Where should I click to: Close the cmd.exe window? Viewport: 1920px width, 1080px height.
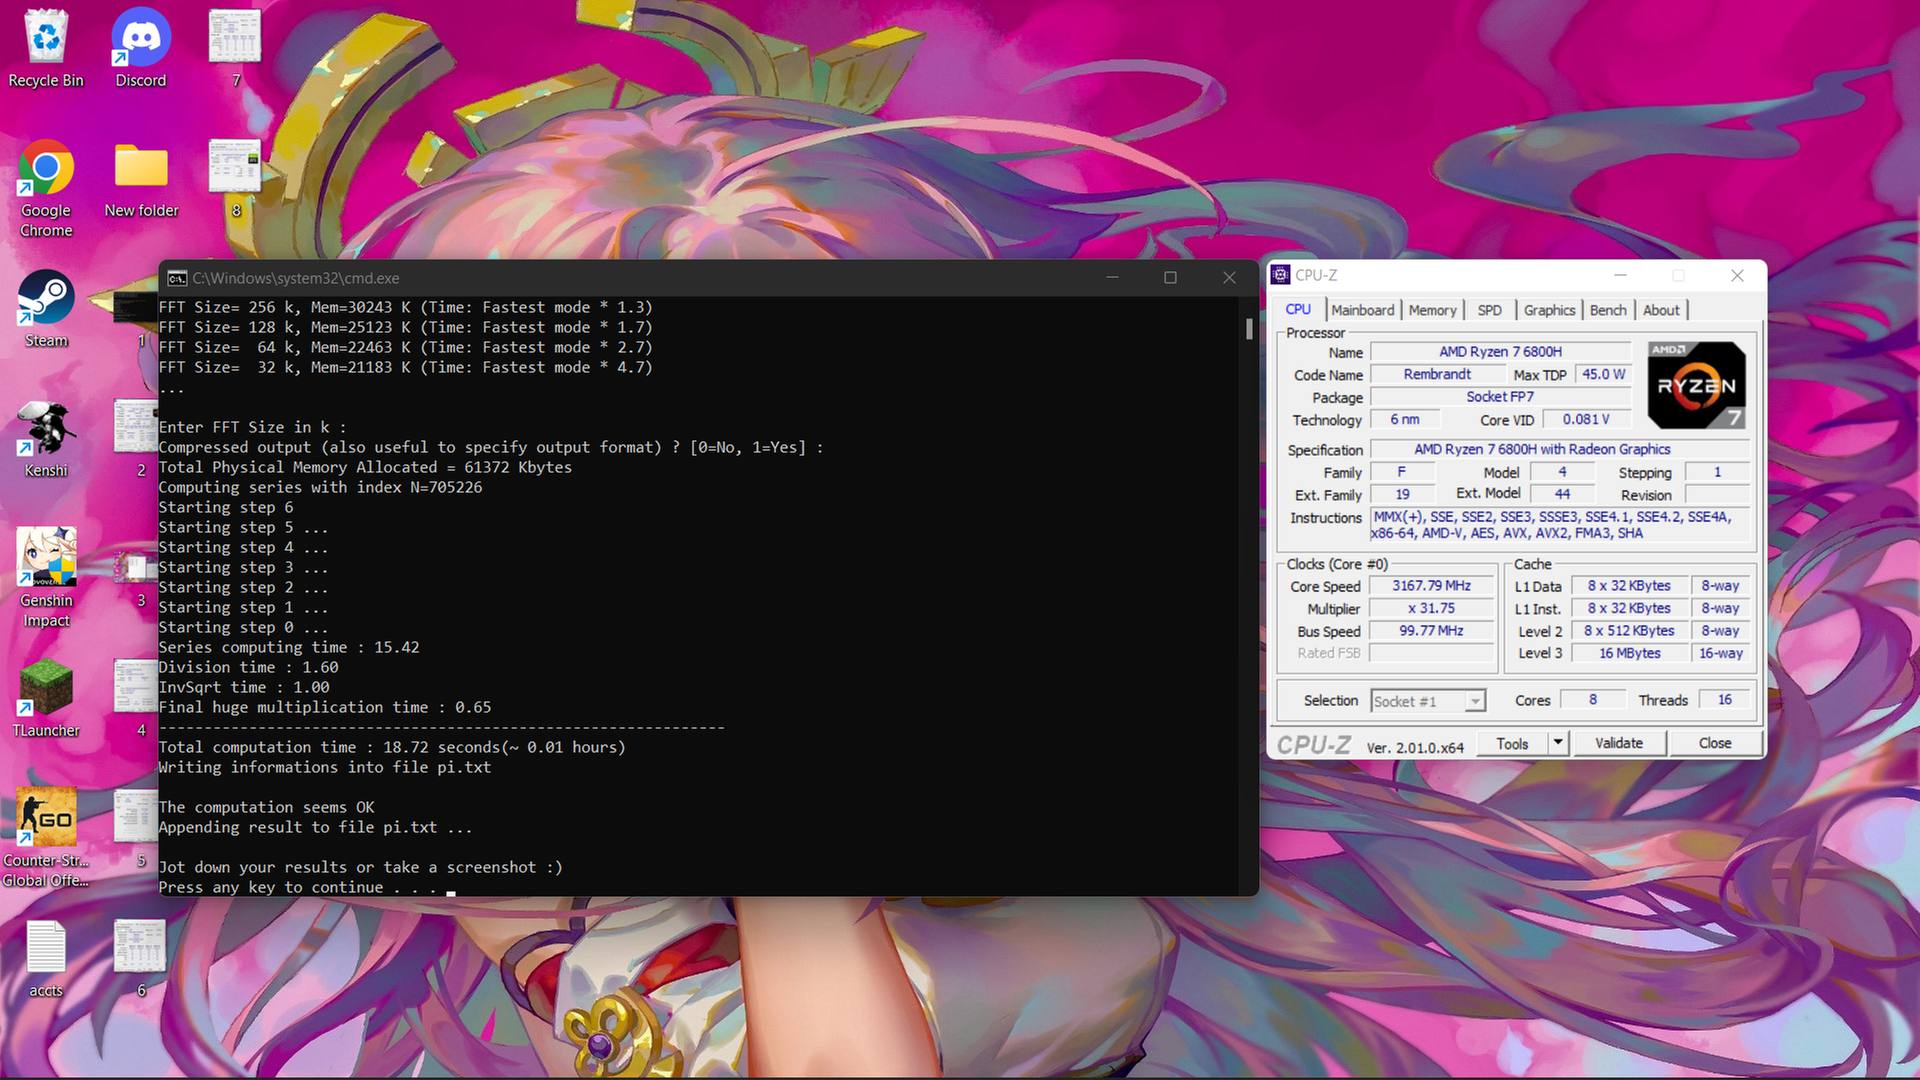(1229, 278)
